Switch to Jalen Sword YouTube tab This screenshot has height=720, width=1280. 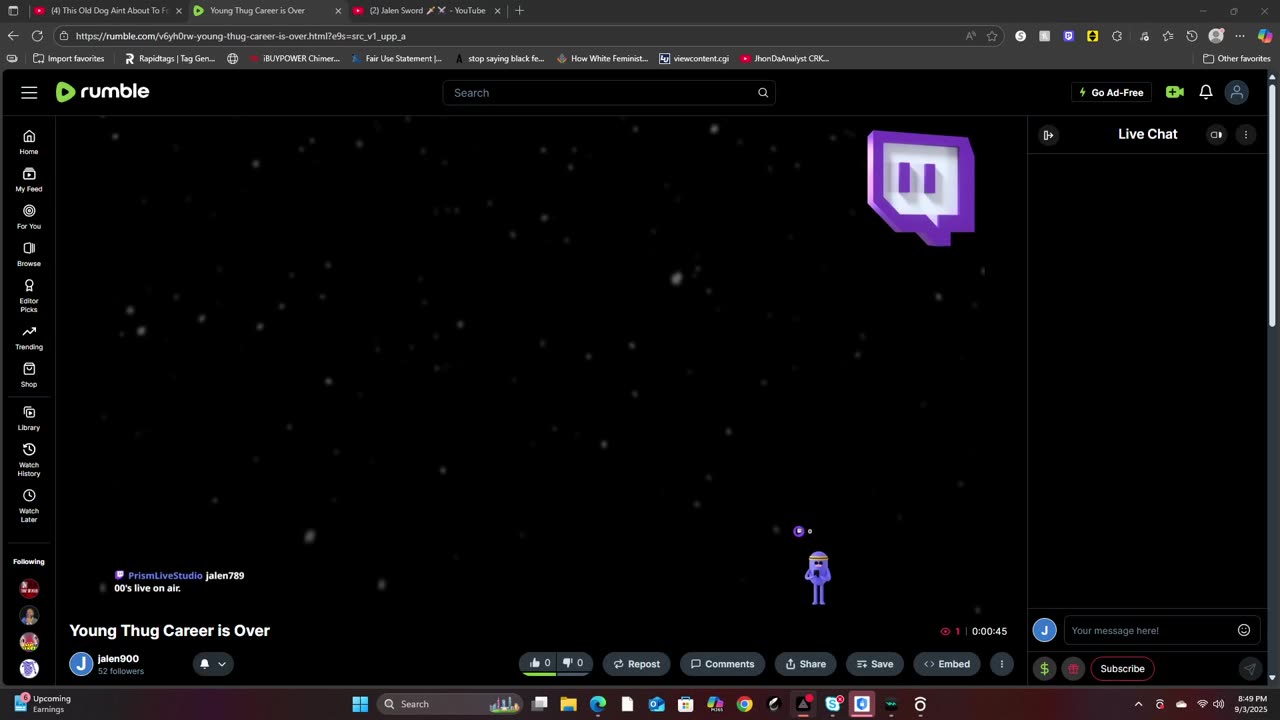427,11
